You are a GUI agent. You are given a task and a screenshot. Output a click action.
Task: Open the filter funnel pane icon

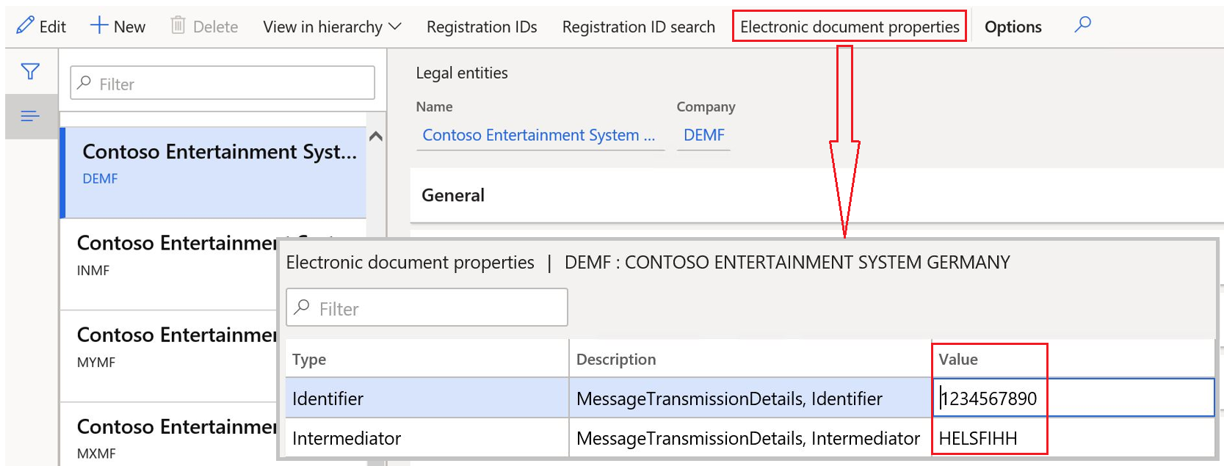coord(30,72)
